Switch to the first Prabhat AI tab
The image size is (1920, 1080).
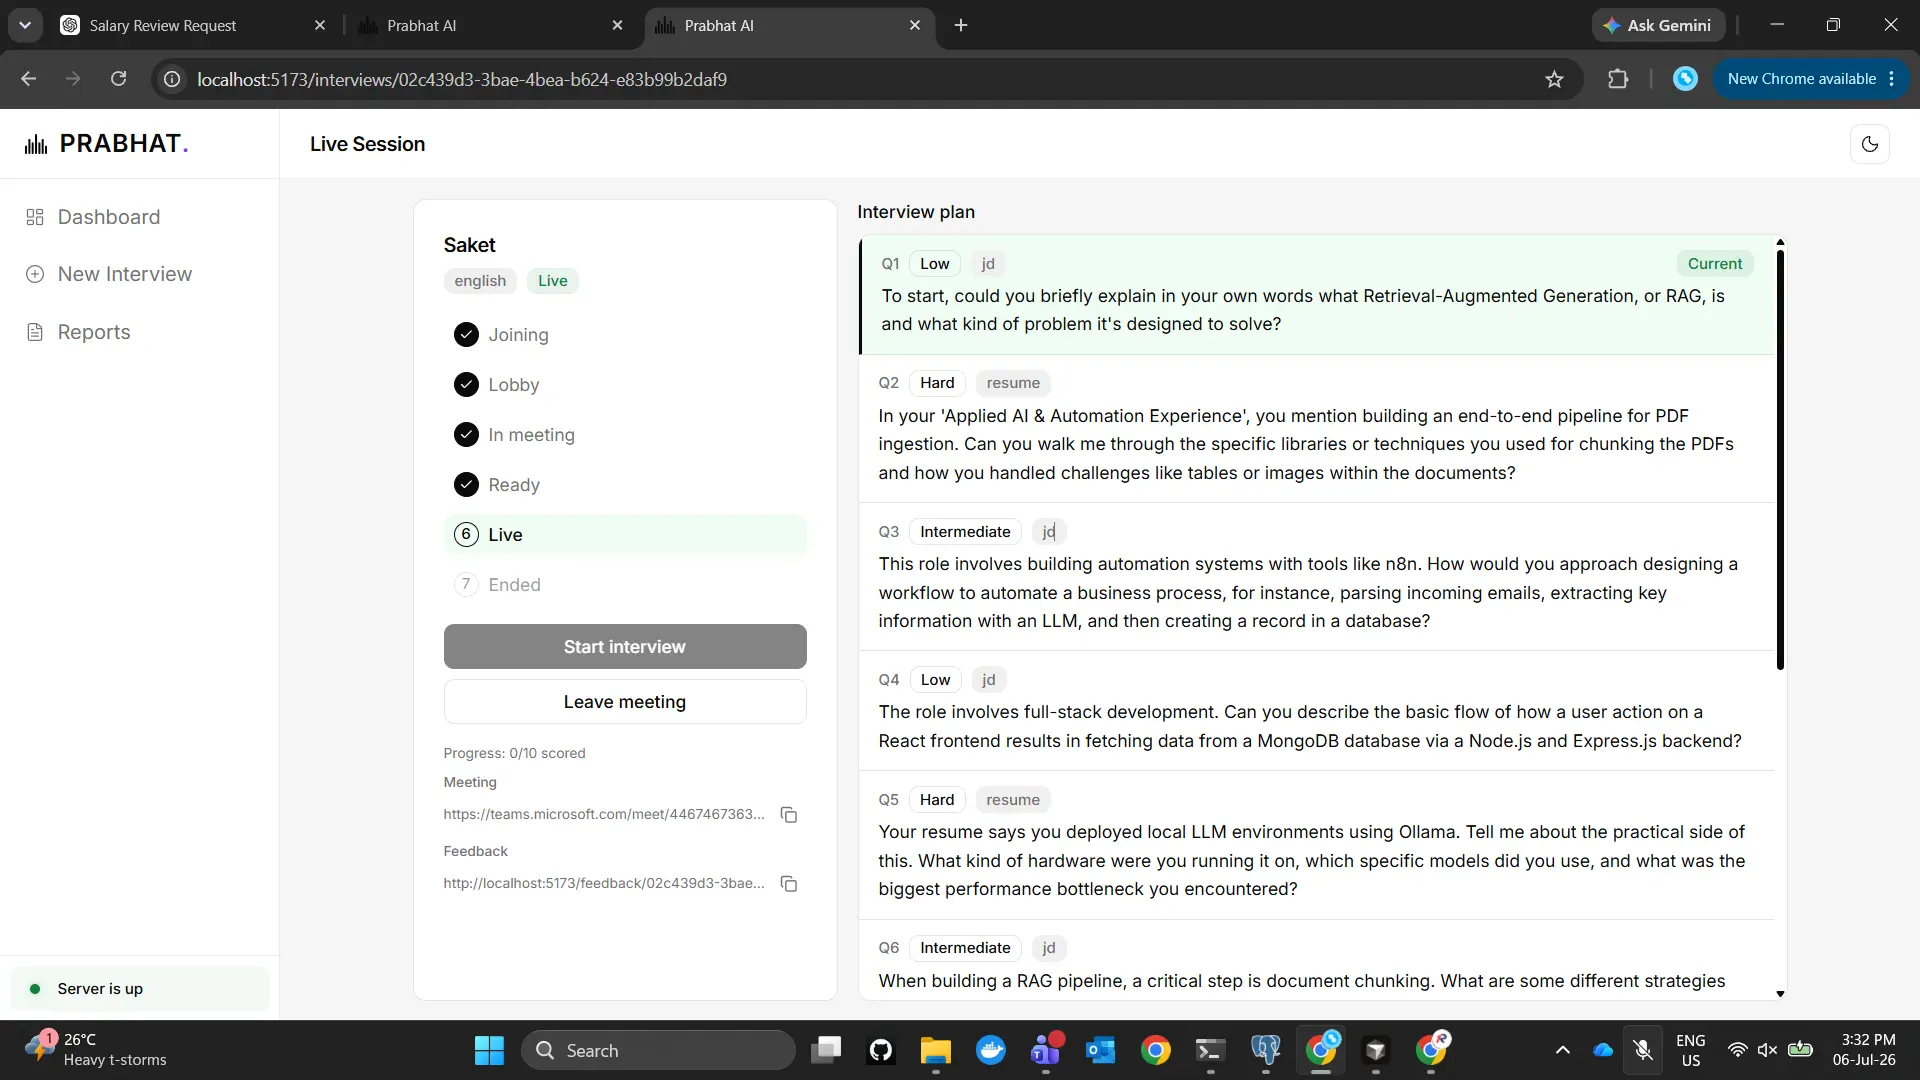pyautogui.click(x=490, y=25)
